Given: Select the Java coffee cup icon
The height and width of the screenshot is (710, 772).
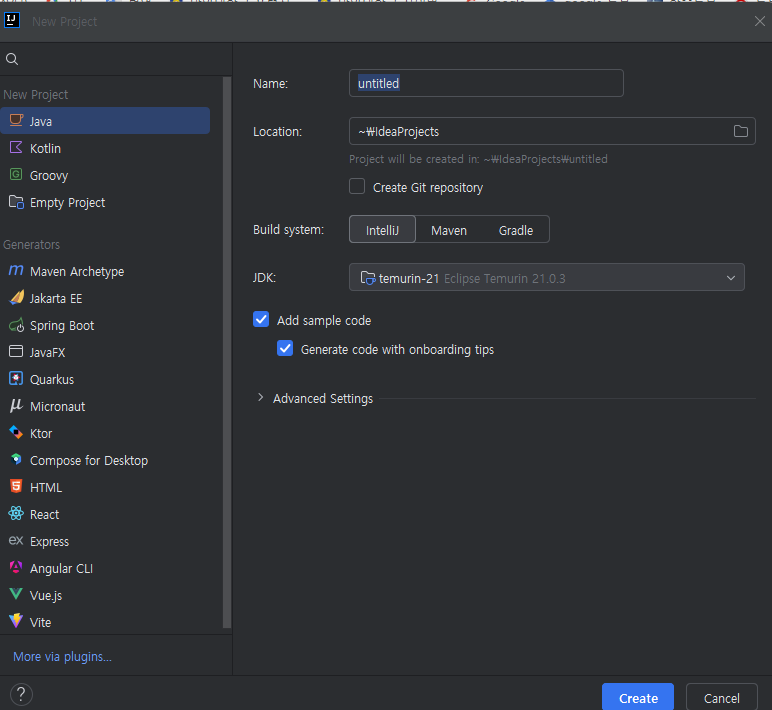Looking at the screenshot, I should [16, 120].
